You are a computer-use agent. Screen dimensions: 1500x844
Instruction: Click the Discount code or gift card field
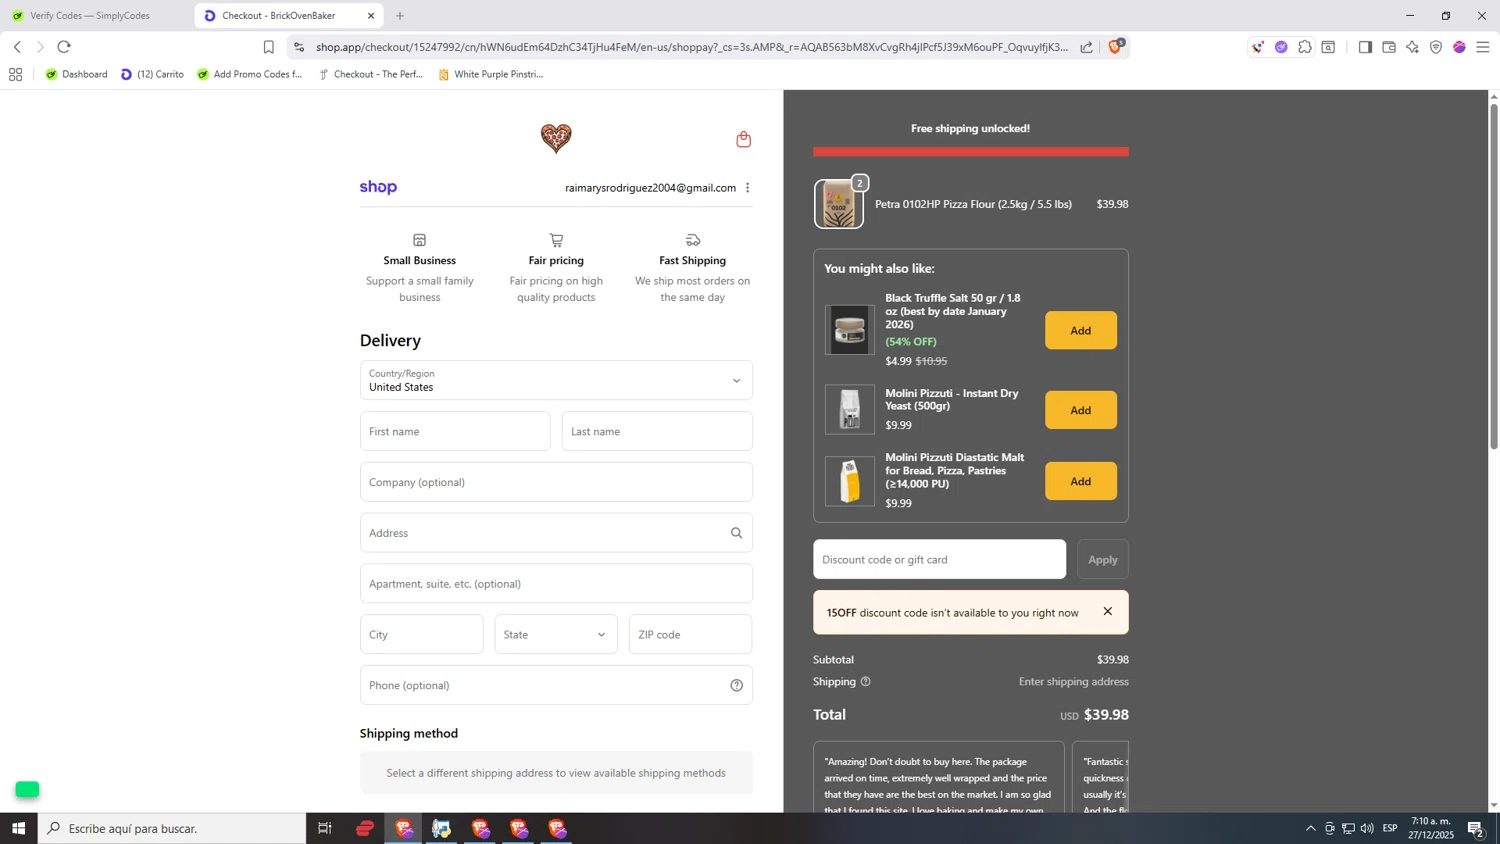coord(939,559)
